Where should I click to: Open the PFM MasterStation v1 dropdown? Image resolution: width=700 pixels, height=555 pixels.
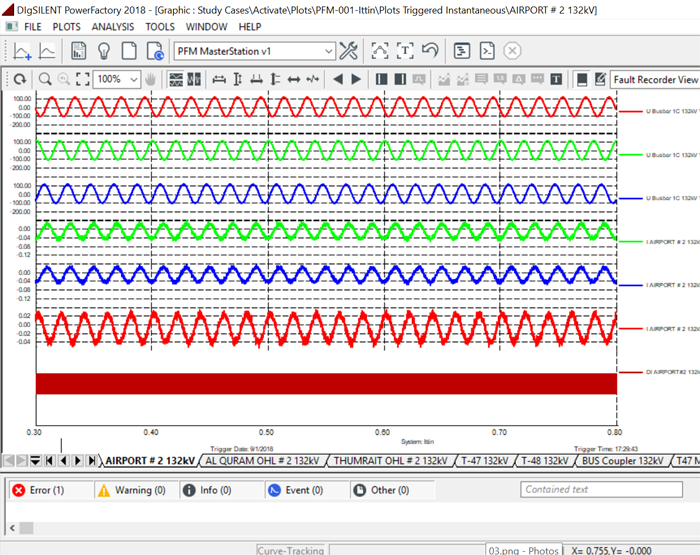[x=329, y=51]
